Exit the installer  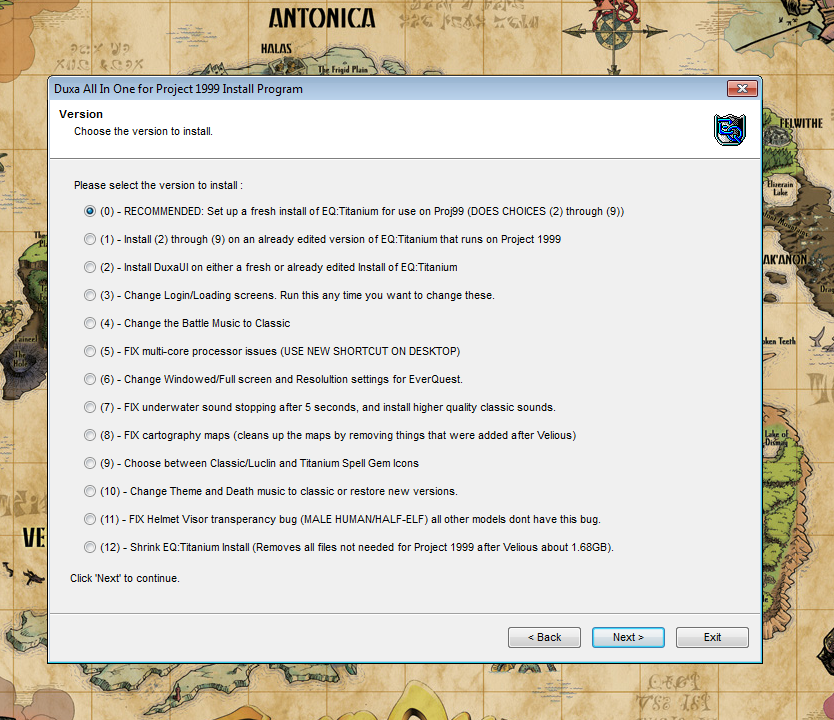pyautogui.click(x=712, y=637)
